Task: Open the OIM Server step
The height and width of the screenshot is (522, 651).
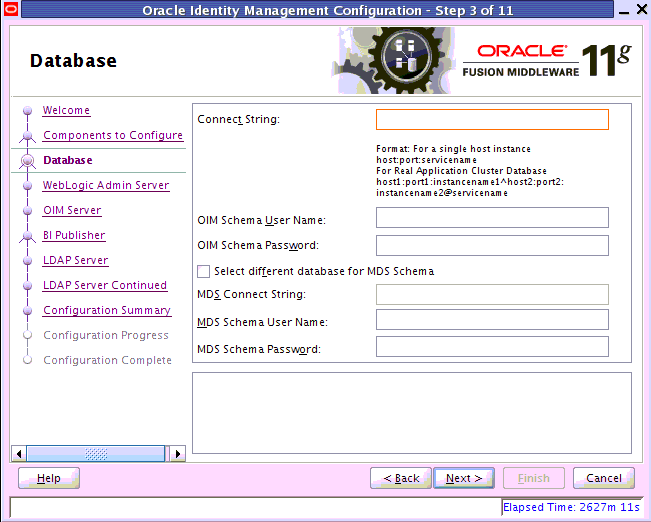Action: coord(72,210)
